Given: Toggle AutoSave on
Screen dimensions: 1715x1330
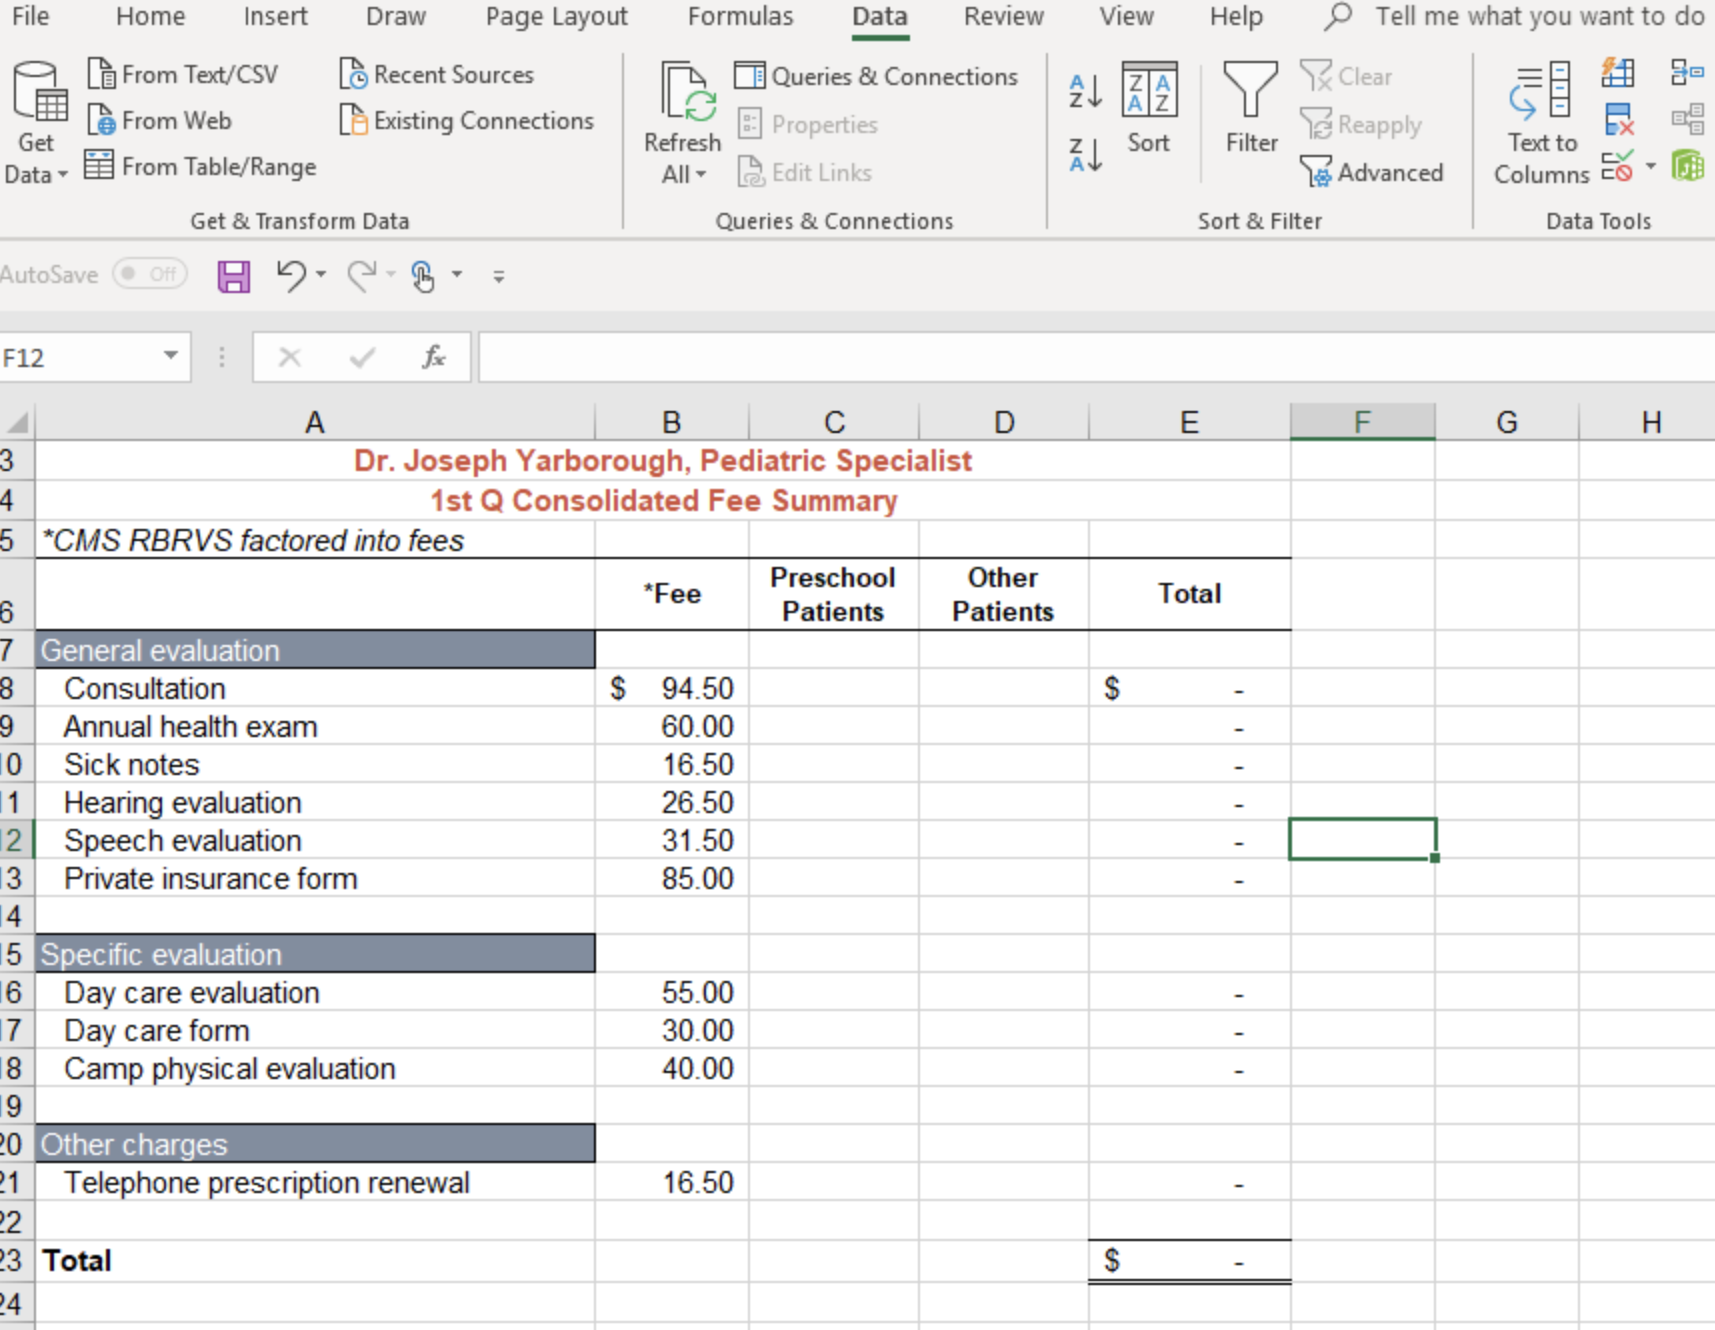Looking at the screenshot, I should pos(148,274).
